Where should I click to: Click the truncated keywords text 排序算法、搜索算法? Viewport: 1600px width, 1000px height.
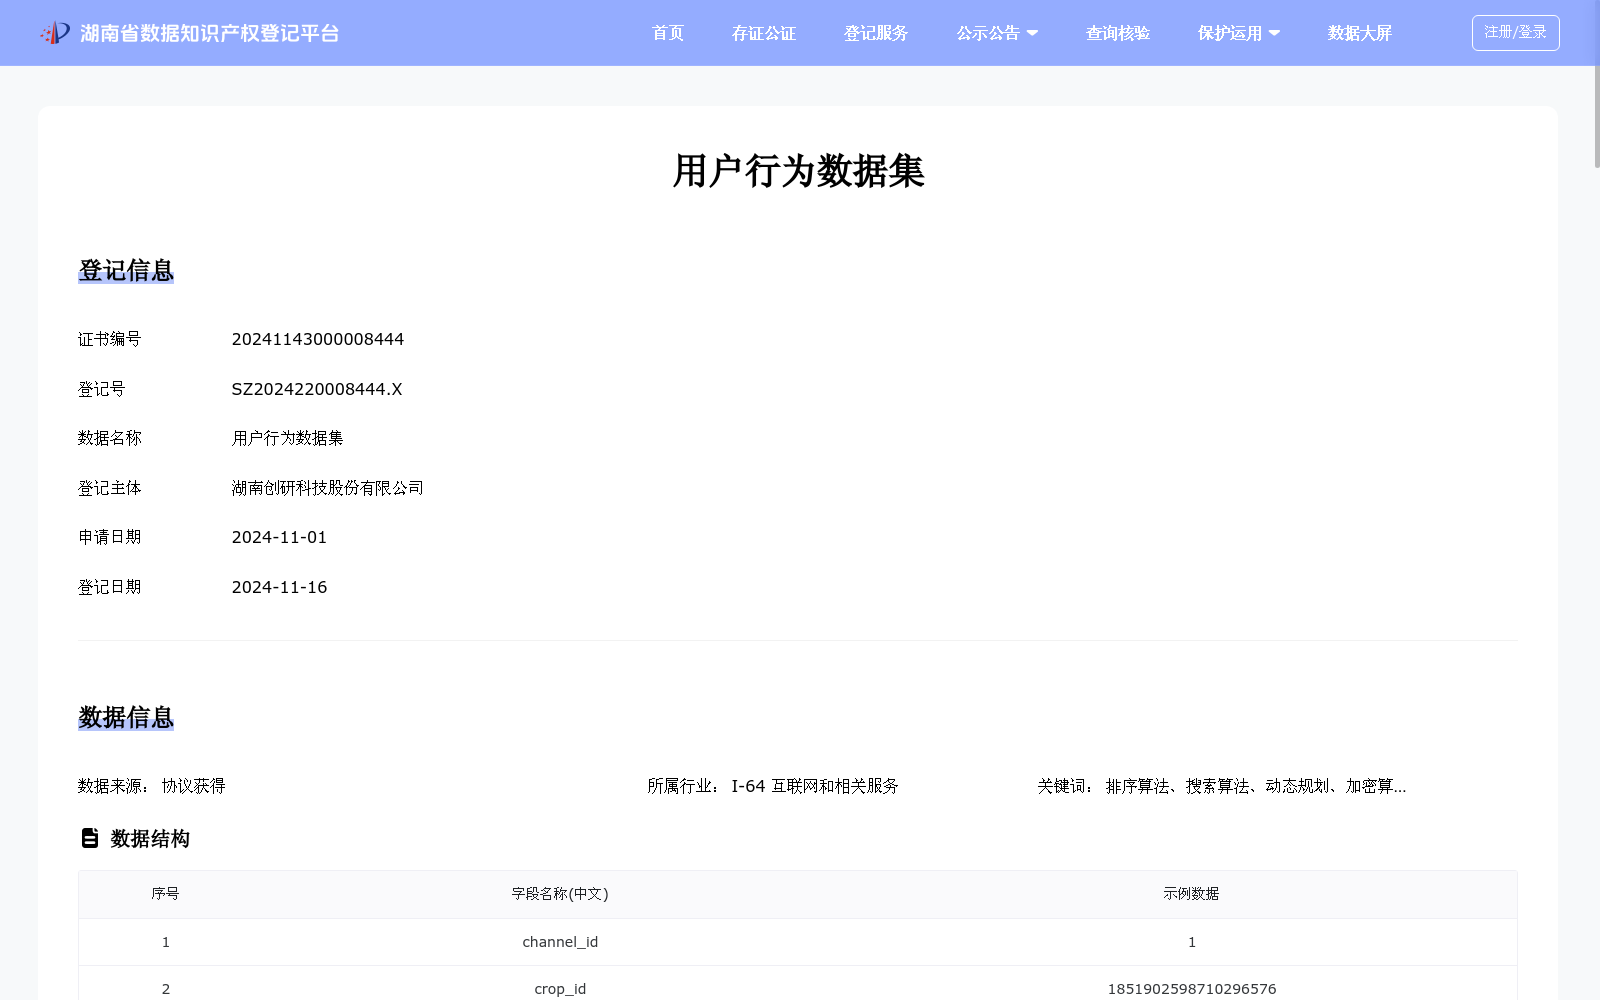pos(1256,786)
